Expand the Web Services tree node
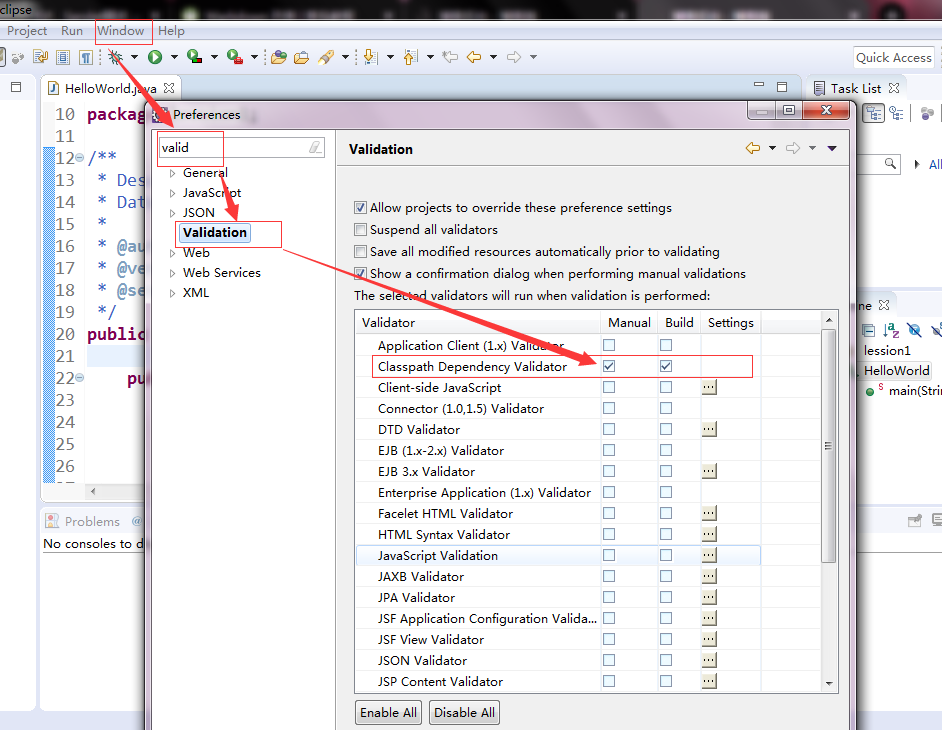The width and height of the screenshot is (942, 730). coord(172,273)
